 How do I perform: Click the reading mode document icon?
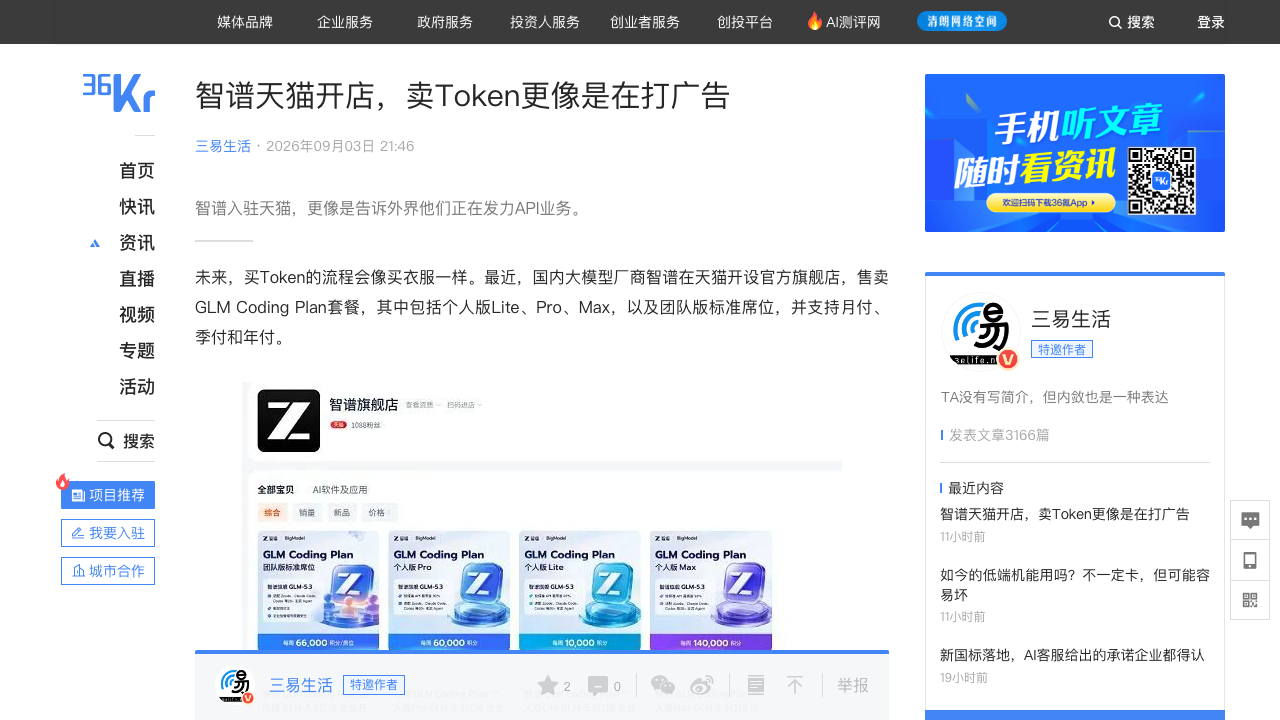click(756, 685)
